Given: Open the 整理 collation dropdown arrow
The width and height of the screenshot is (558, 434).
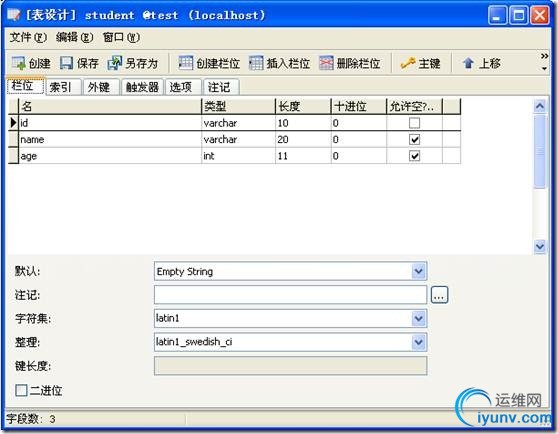Looking at the screenshot, I should coord(418,342).
